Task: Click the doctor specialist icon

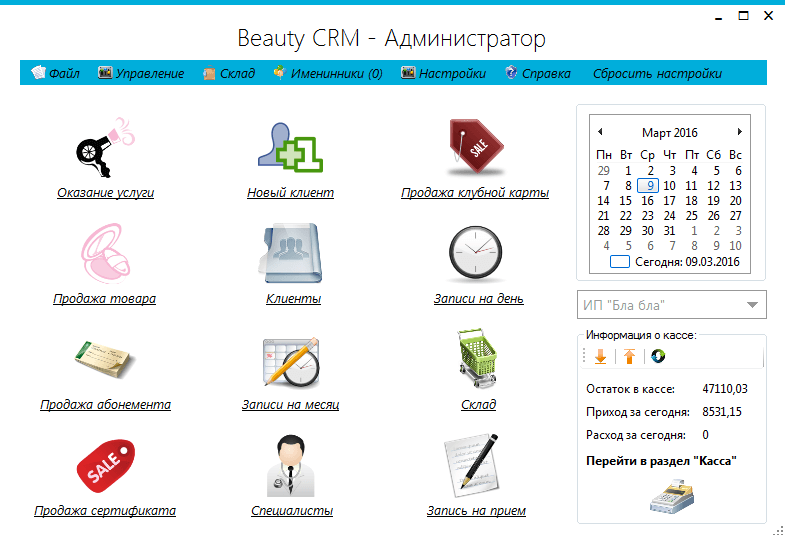Action: pos(291,466)
